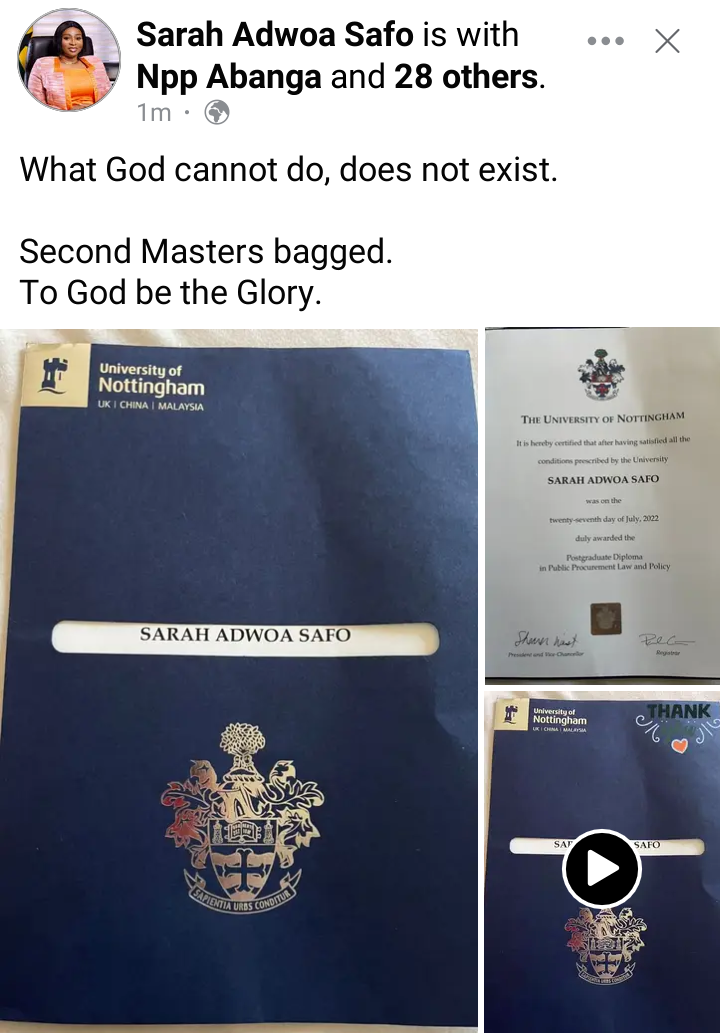The height and width of the screenshot is (1033, 720).
Task: Click the silver crest on the blue folder
Action: coord(241,817)
